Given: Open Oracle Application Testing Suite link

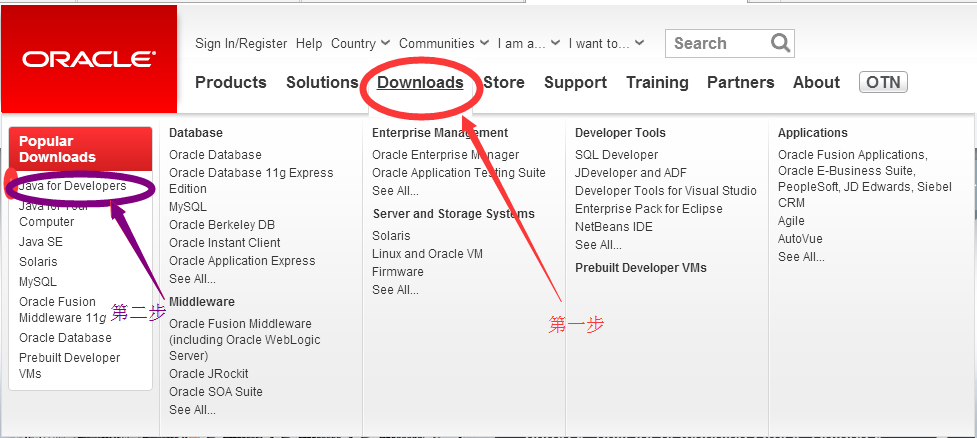Looking at the screenshot, I should tap(459, 173).
